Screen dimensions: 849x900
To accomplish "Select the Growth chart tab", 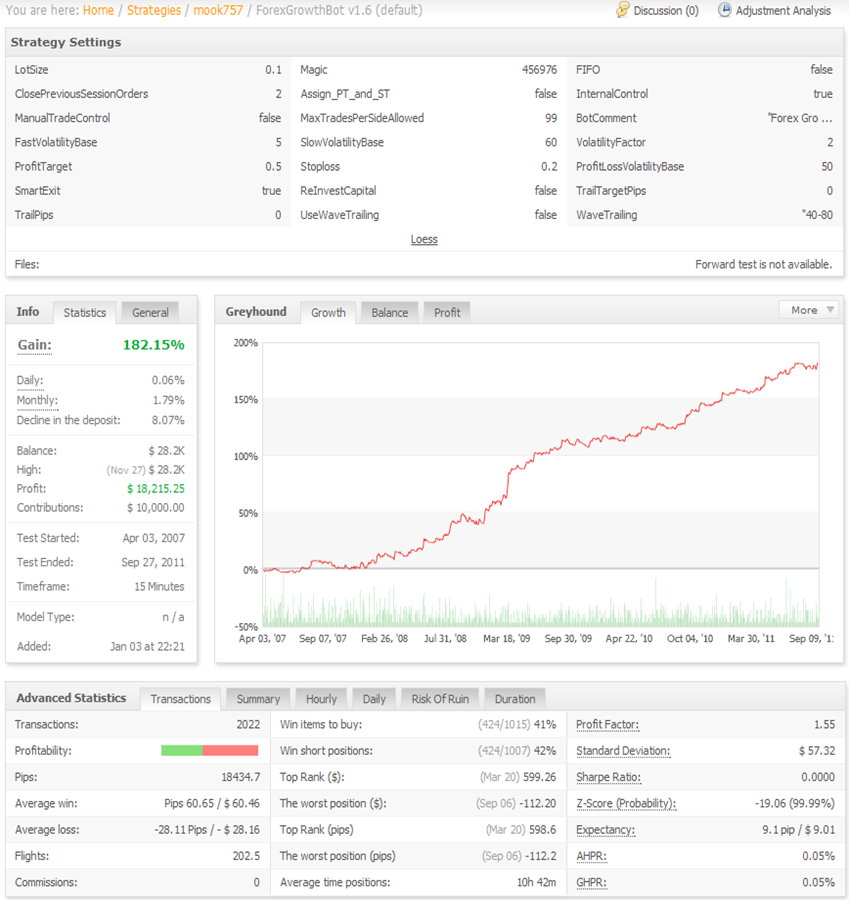I will pos(328,312).
